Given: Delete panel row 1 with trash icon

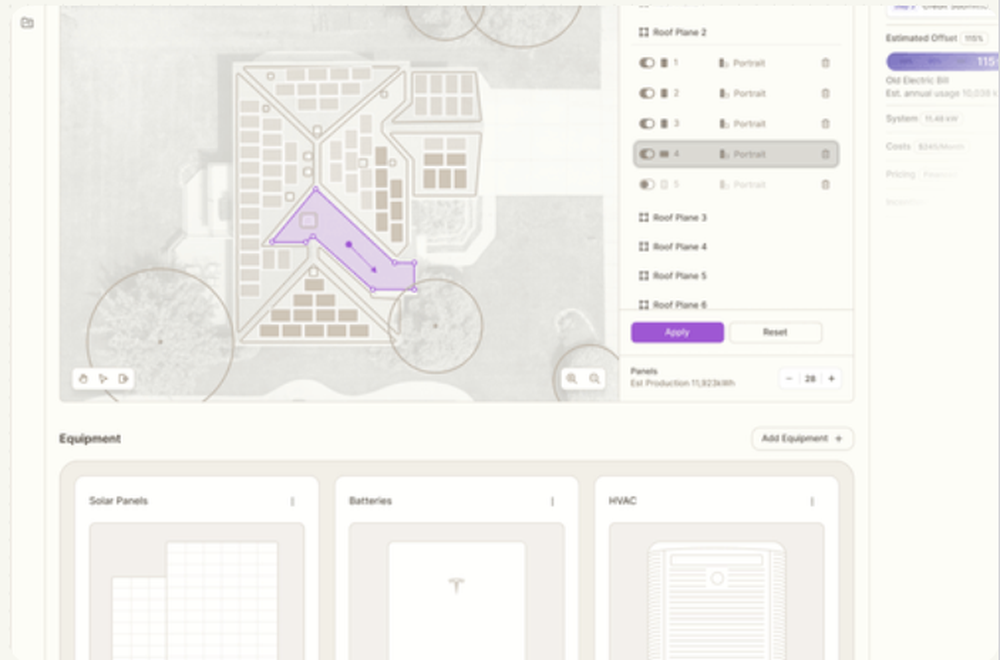Looking at the screenshot, I should (825, 63).
